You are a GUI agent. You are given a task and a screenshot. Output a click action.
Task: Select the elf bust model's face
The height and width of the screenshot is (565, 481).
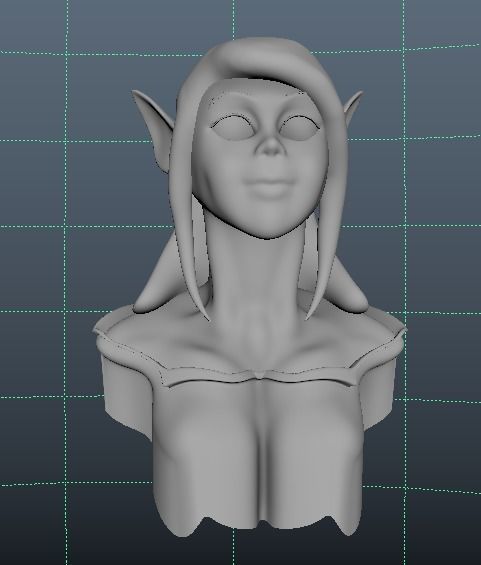tap(261, 159)
